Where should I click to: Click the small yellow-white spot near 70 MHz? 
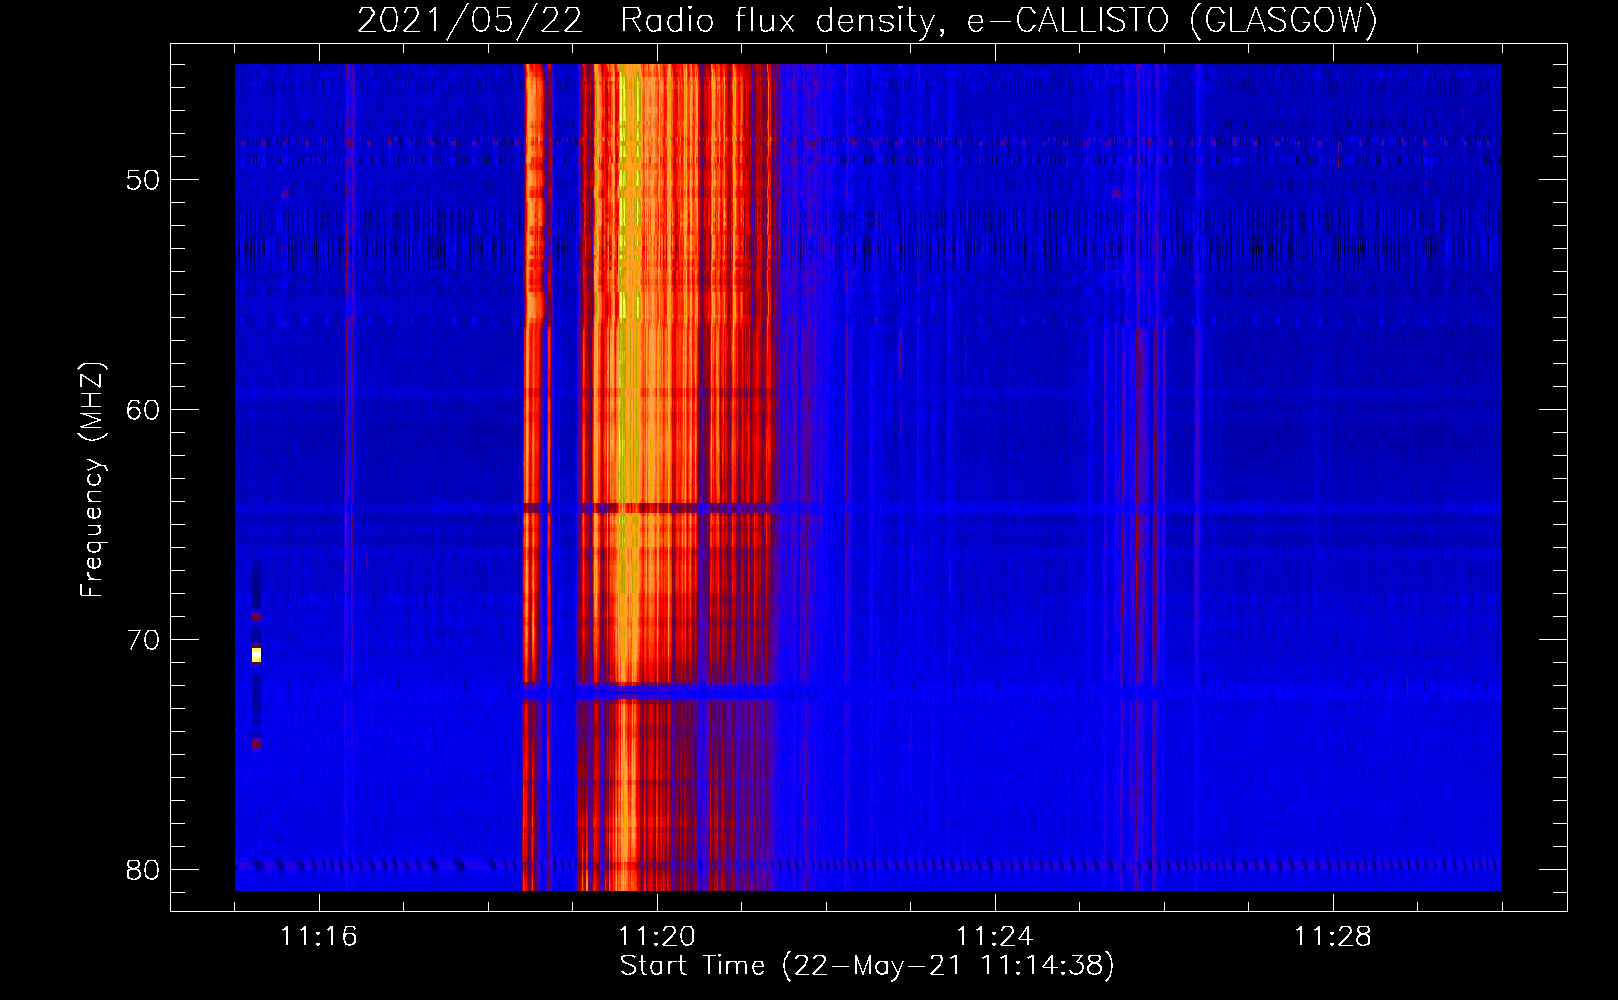(256, 655)
